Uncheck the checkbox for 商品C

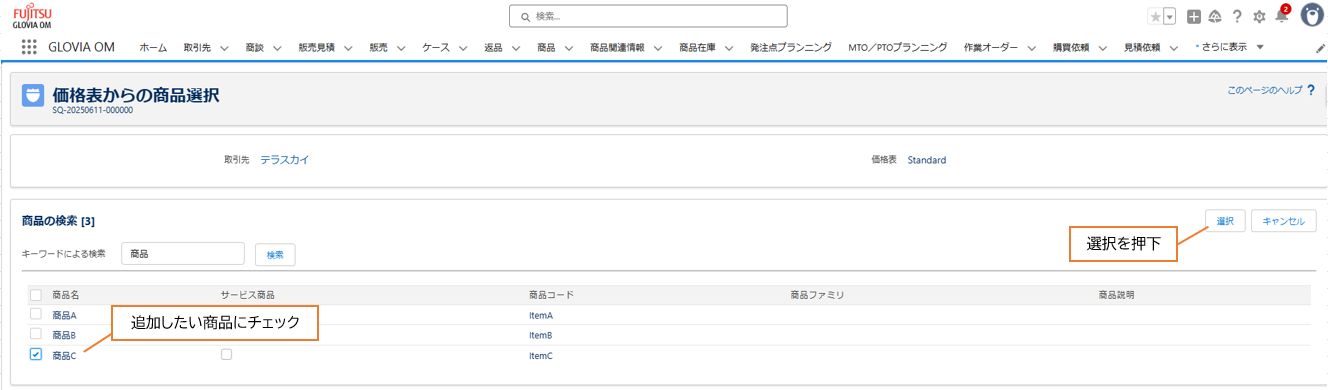(36, 354)
